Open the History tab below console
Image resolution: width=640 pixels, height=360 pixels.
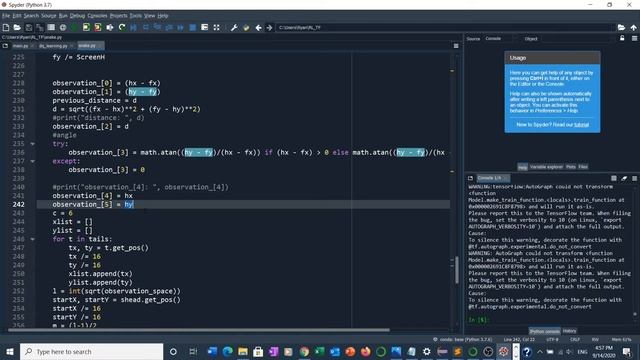(569, 331)
